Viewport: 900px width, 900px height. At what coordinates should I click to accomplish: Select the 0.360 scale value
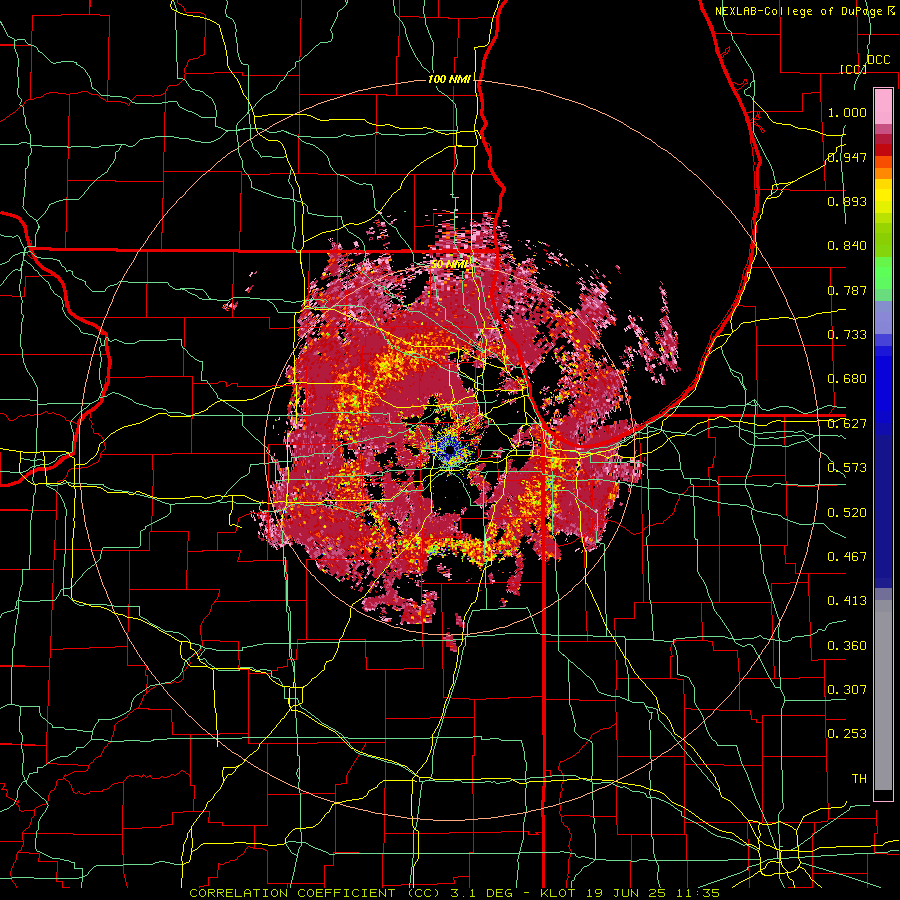pyautogui.click(x=847, y=646)
